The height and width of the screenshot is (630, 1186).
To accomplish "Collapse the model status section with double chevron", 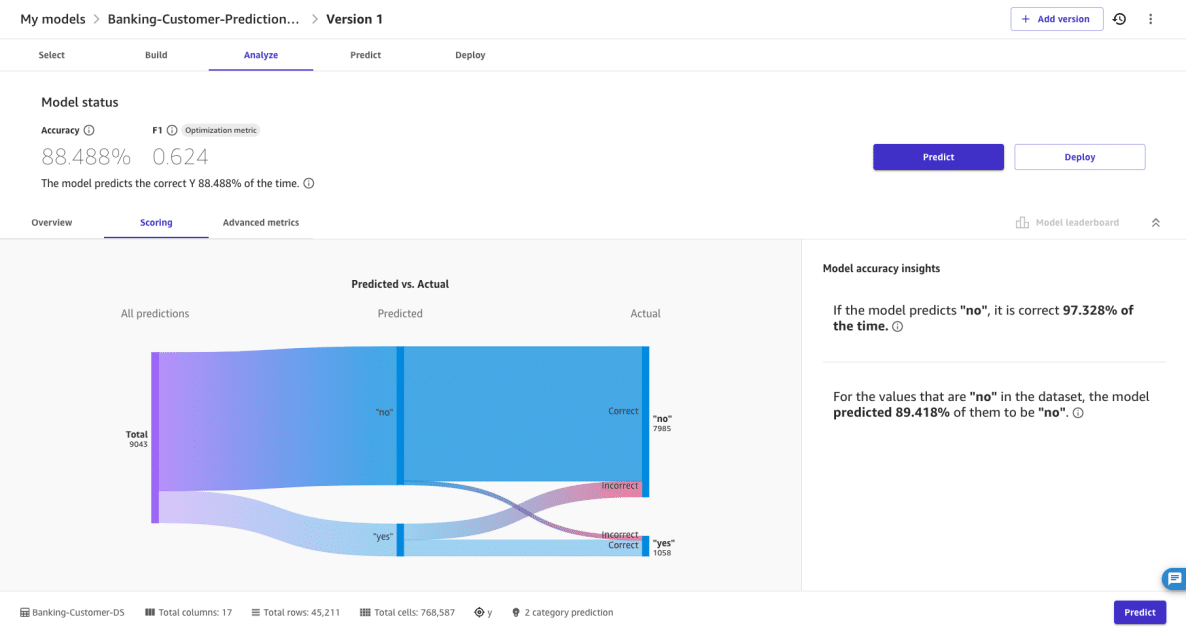I will [x=1156, y=222].
